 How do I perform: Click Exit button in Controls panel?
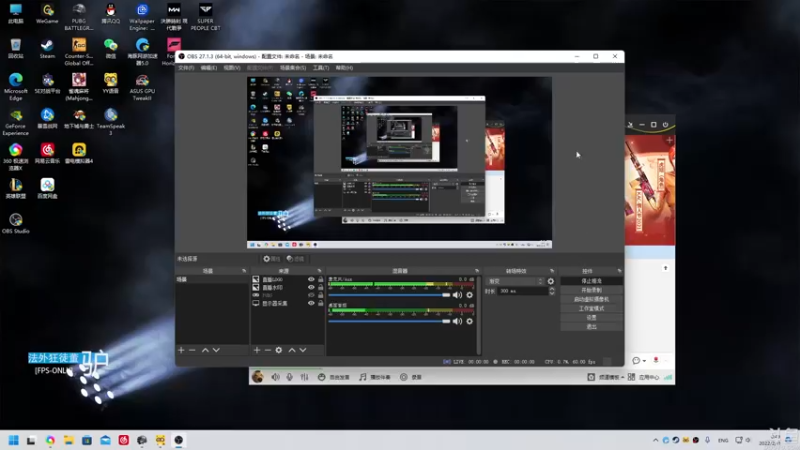pyautogui.click(x=591, y=327)
